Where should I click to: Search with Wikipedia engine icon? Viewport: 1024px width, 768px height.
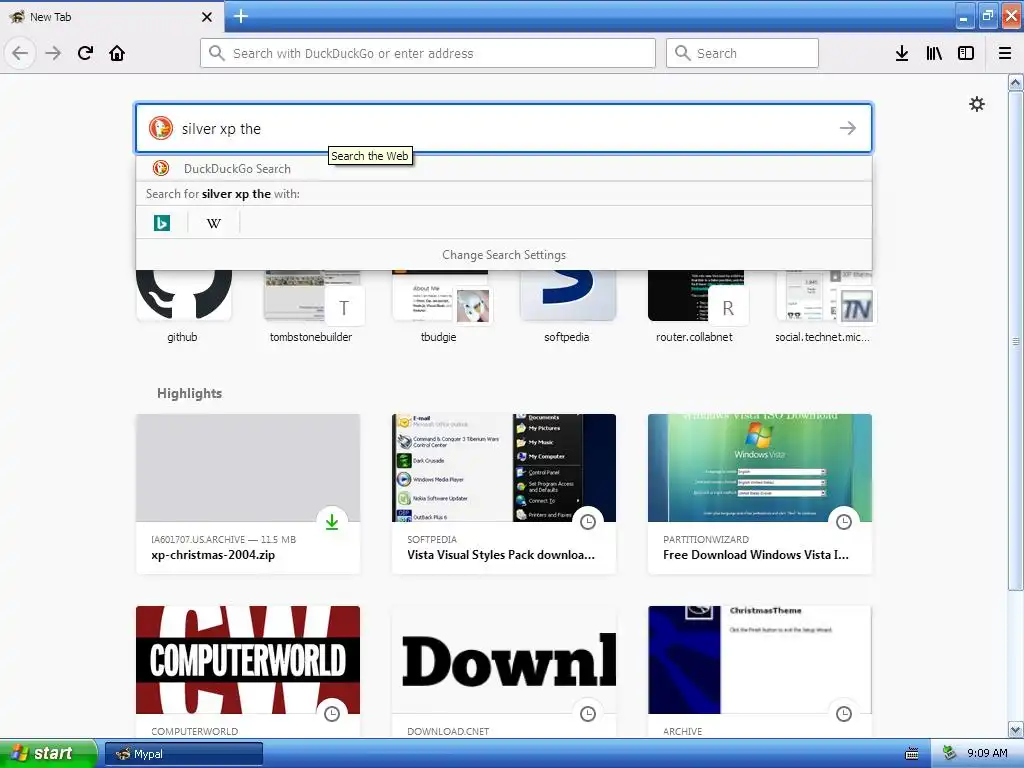[x=214, y=223]
